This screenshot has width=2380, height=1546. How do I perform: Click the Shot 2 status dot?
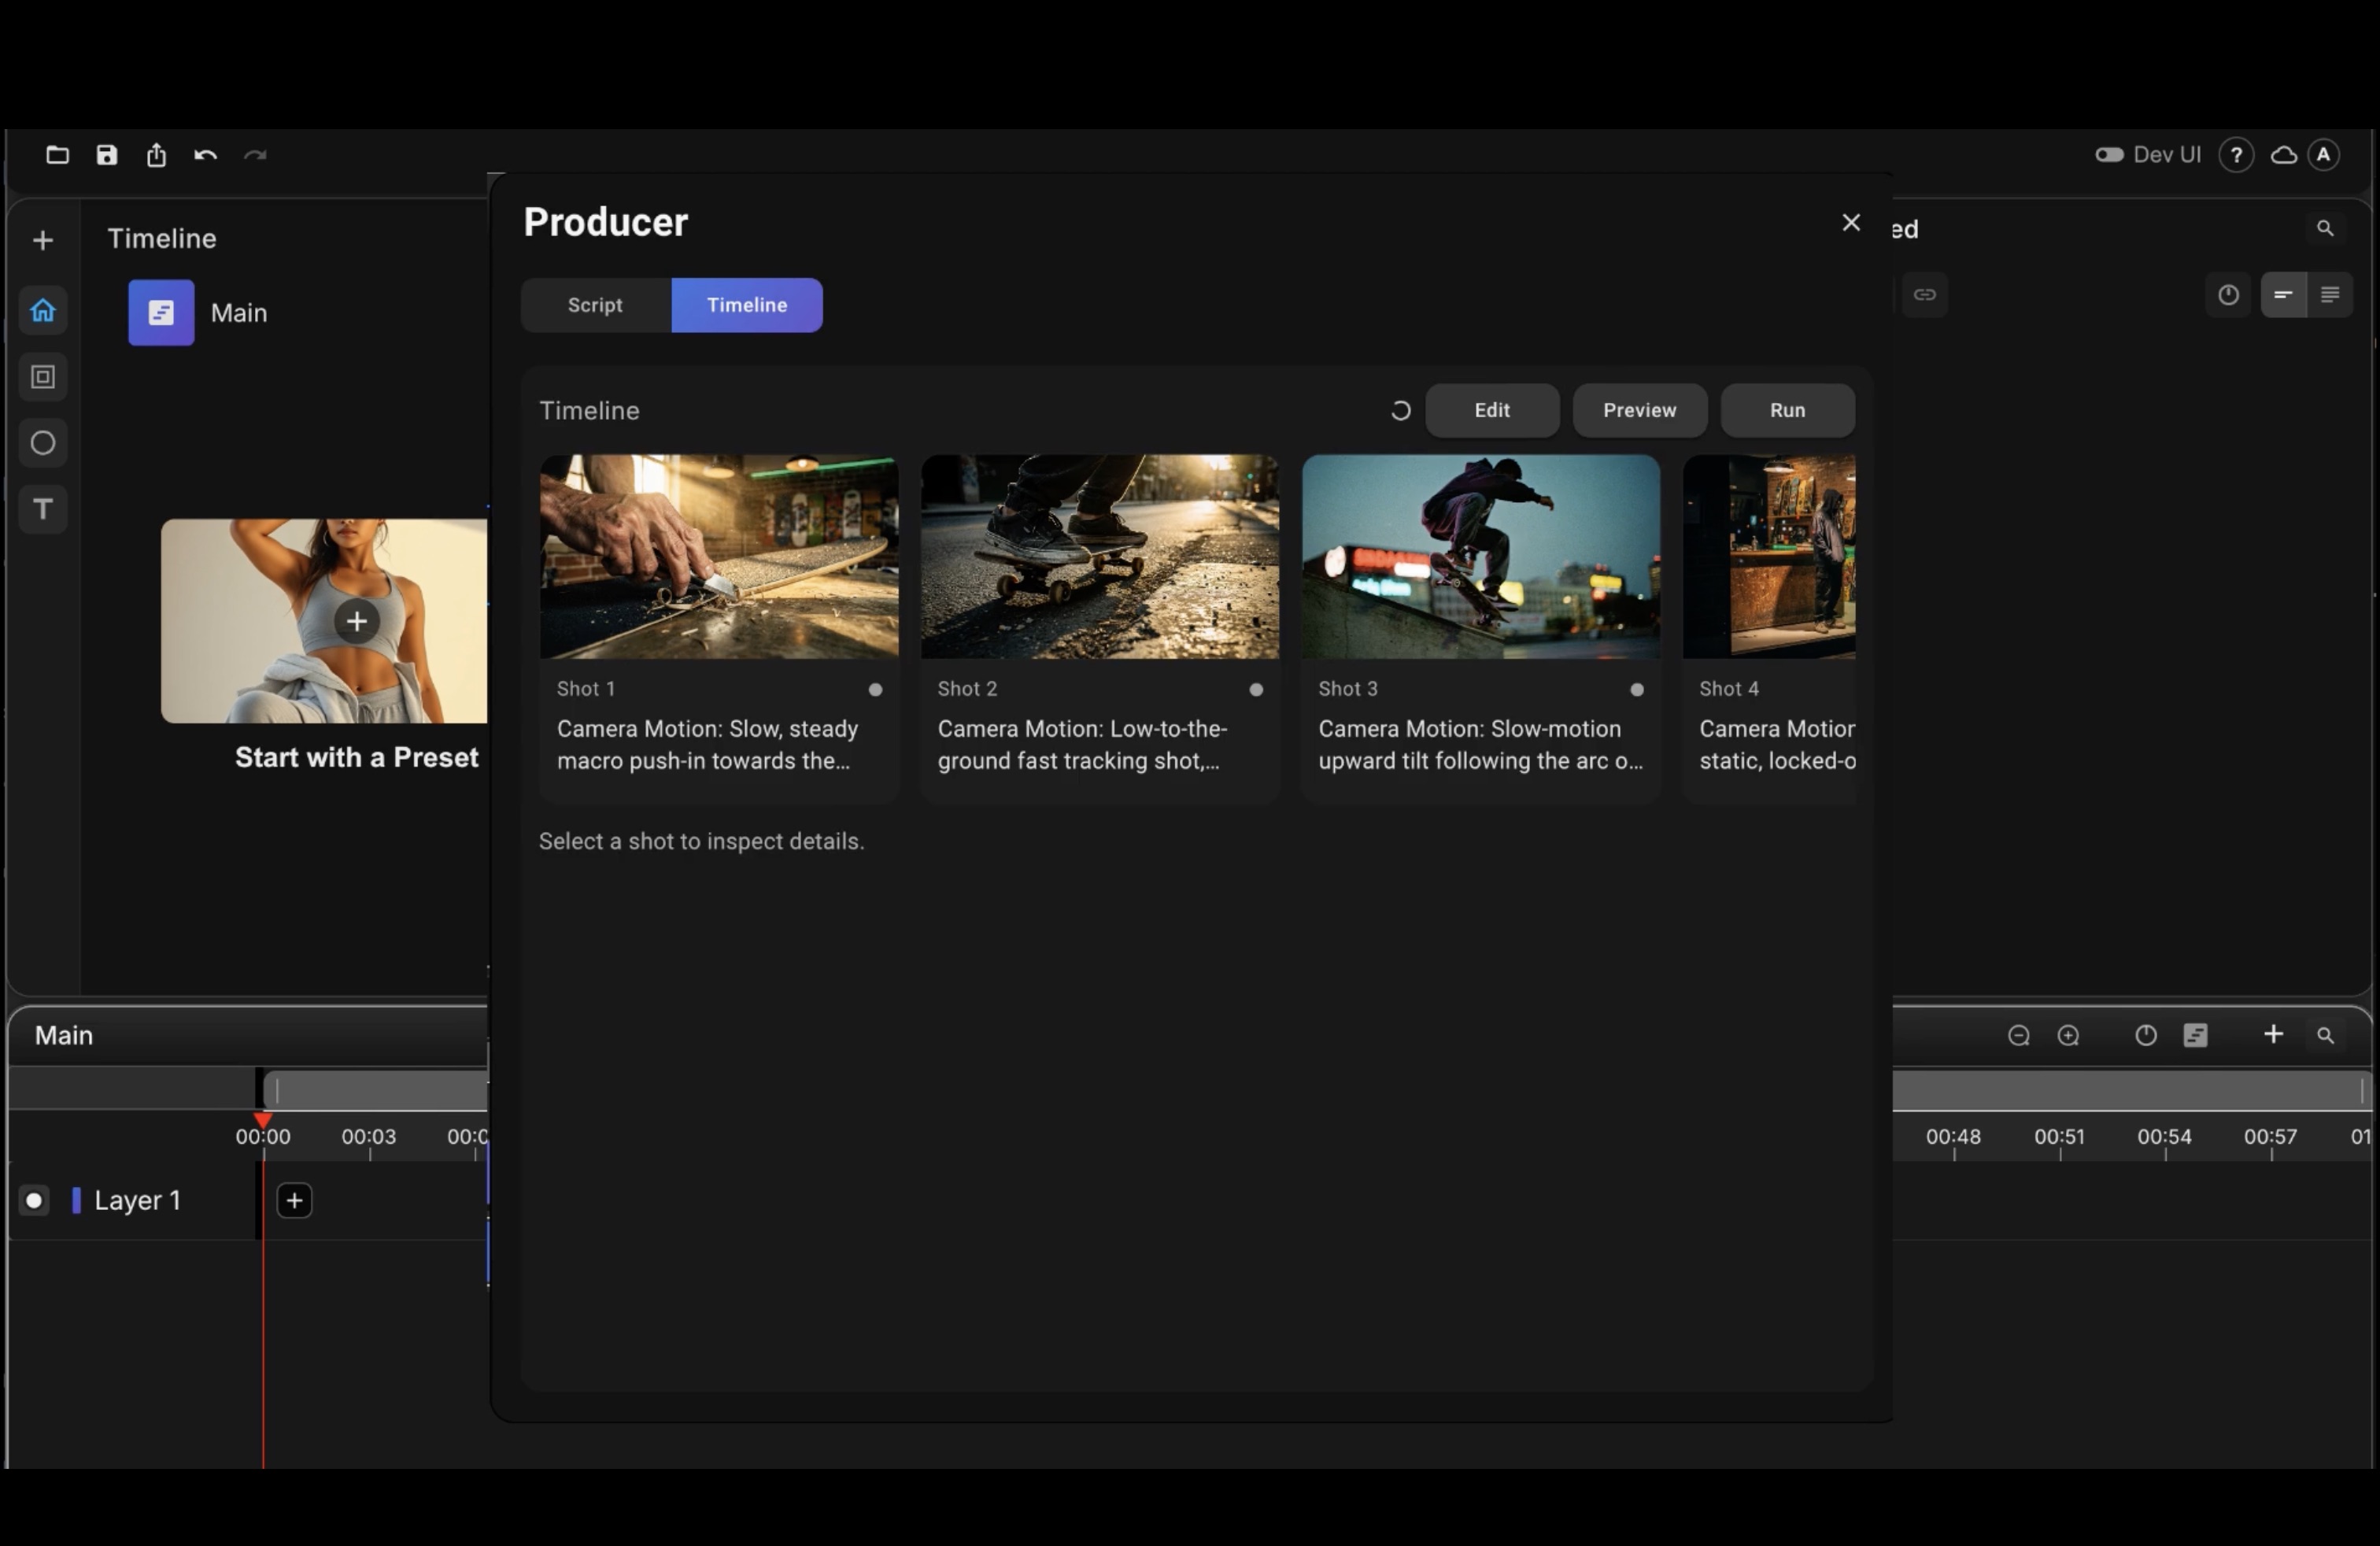pyautogui.click(x=1256, y=690)
